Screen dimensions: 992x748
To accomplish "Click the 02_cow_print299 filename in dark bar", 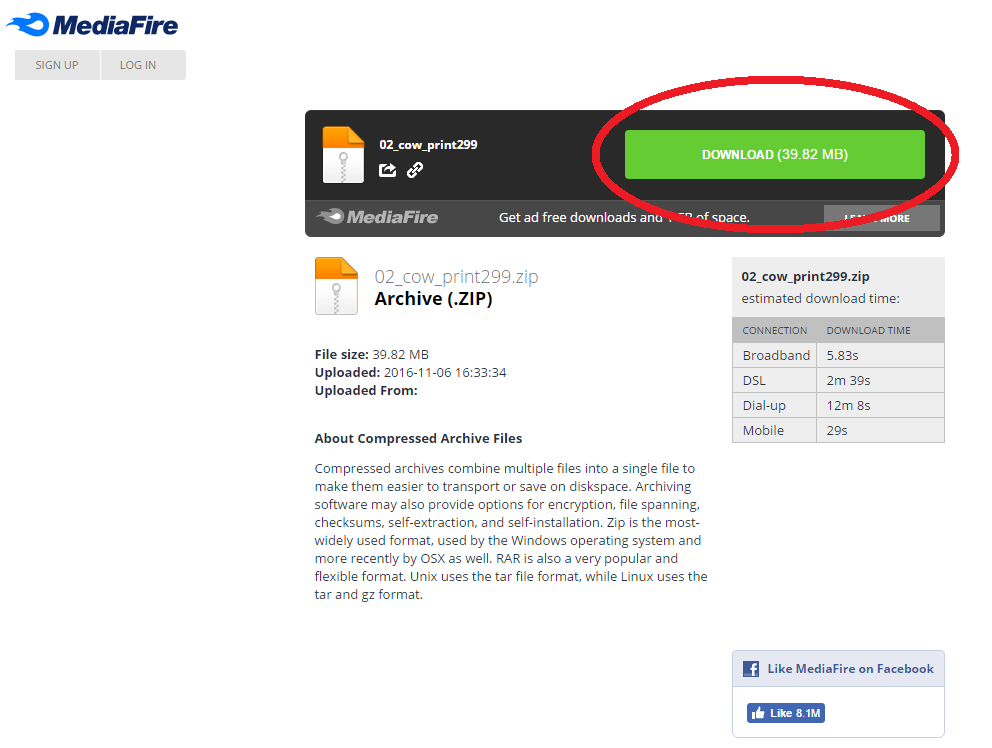I will tap(428, 145).
